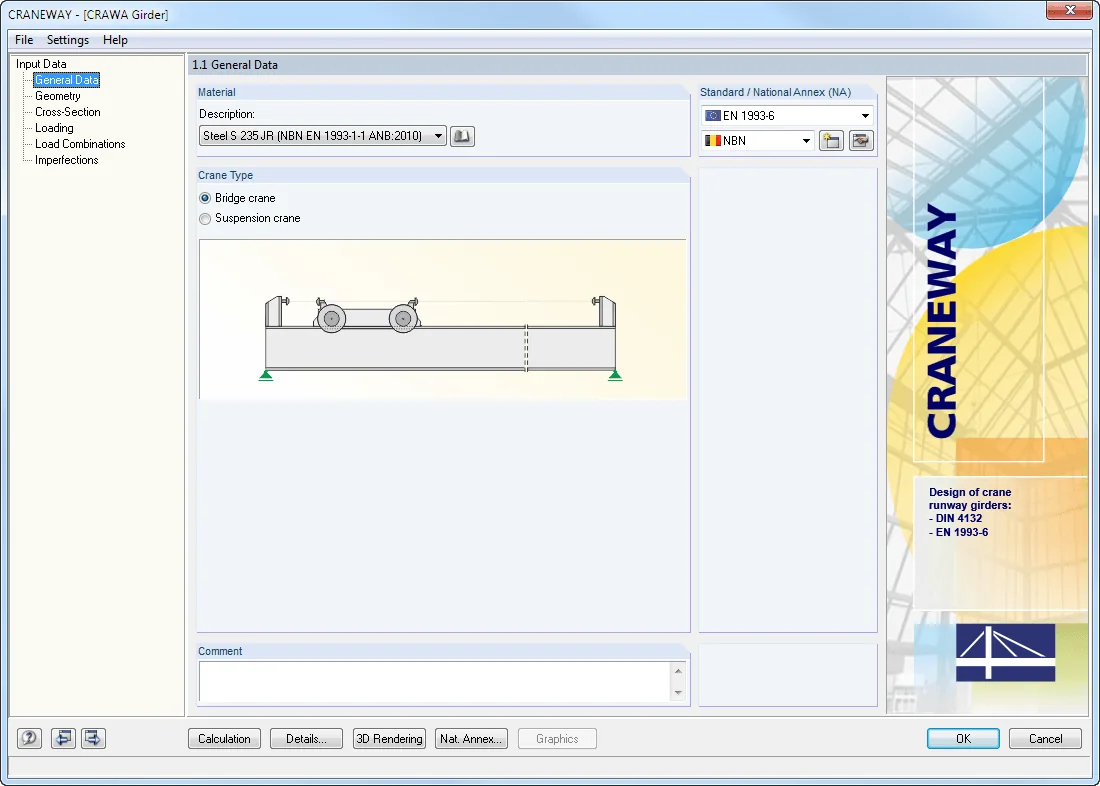Click the Dlubal bridge logo
Viewport: 1100px width, 786px height.
pyautogui.click(x=1005, y=652)
